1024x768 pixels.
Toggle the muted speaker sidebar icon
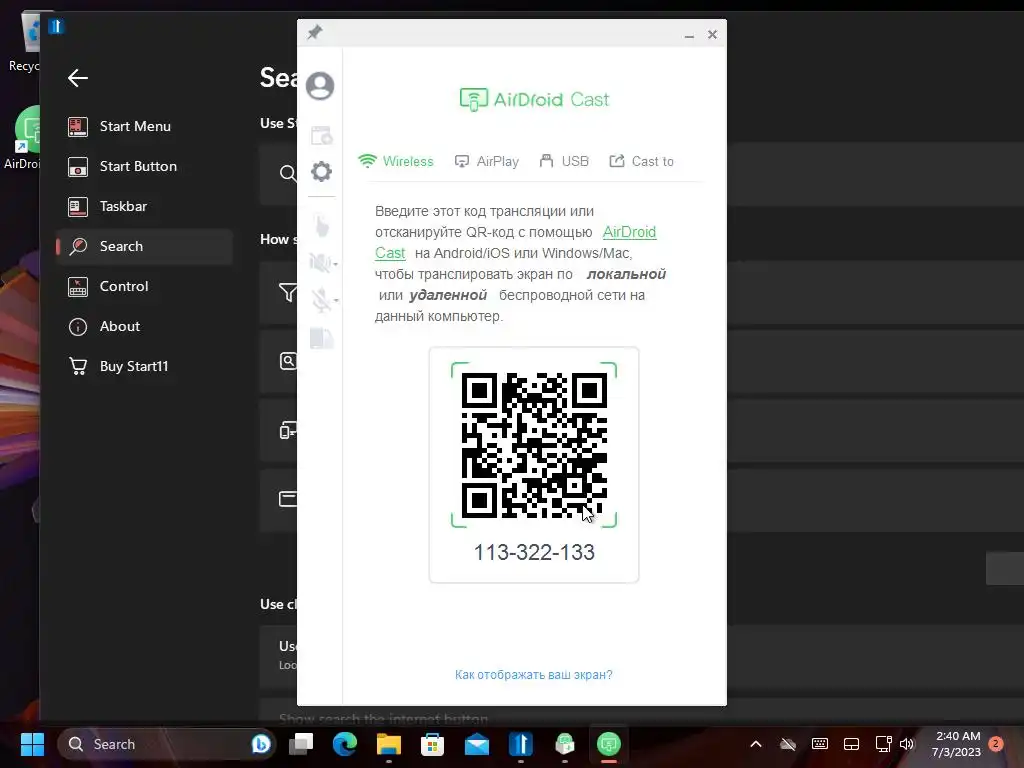click(319, 263)
